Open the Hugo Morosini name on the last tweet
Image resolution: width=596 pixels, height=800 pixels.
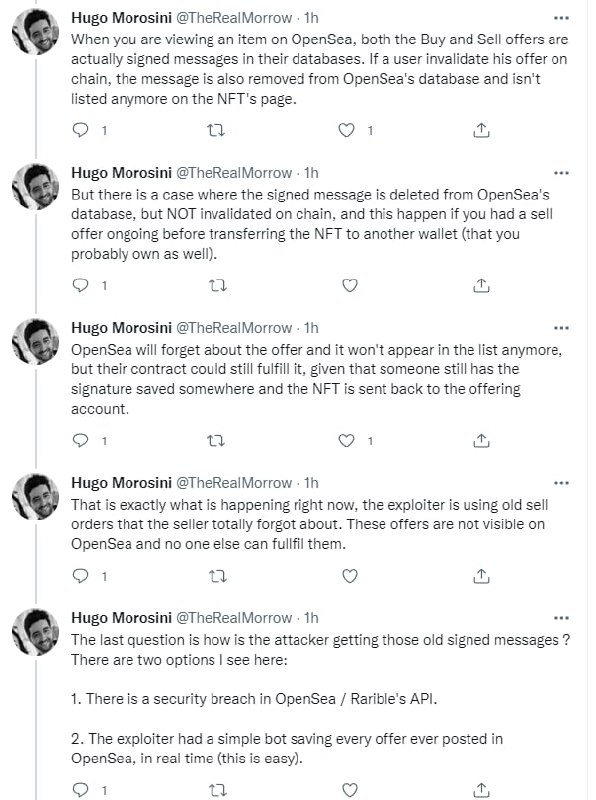(x=121, y=618)
